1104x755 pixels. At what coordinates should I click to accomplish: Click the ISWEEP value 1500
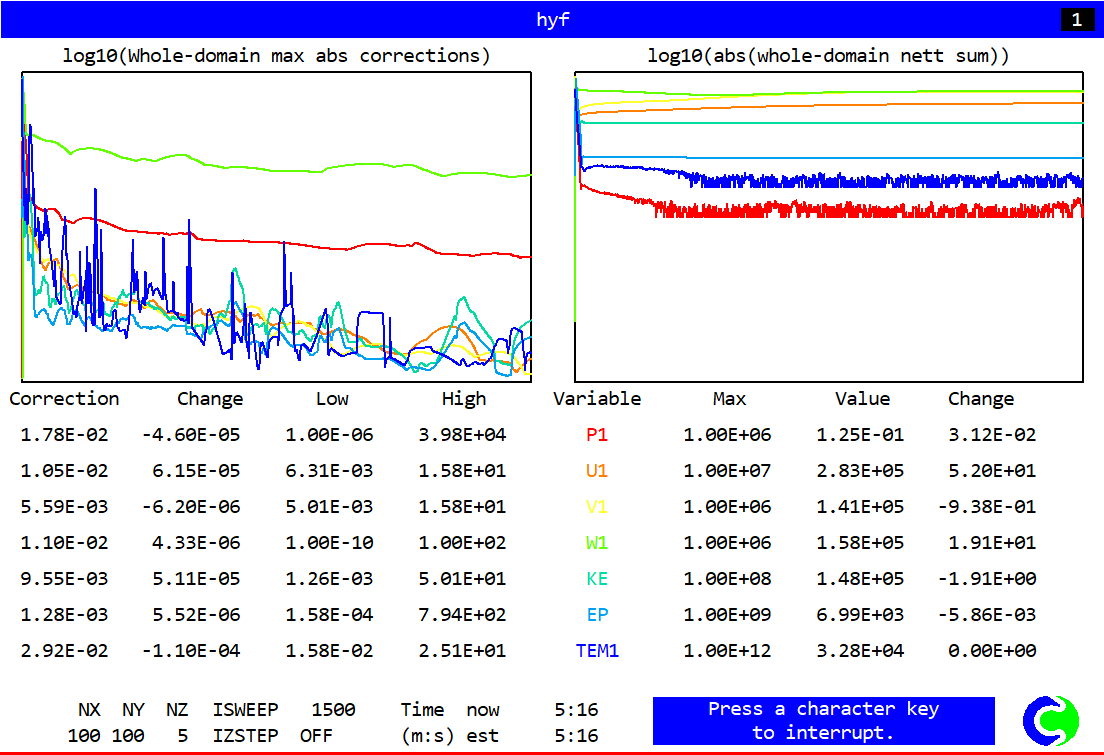pyautogui.click(x=333, y=710)
